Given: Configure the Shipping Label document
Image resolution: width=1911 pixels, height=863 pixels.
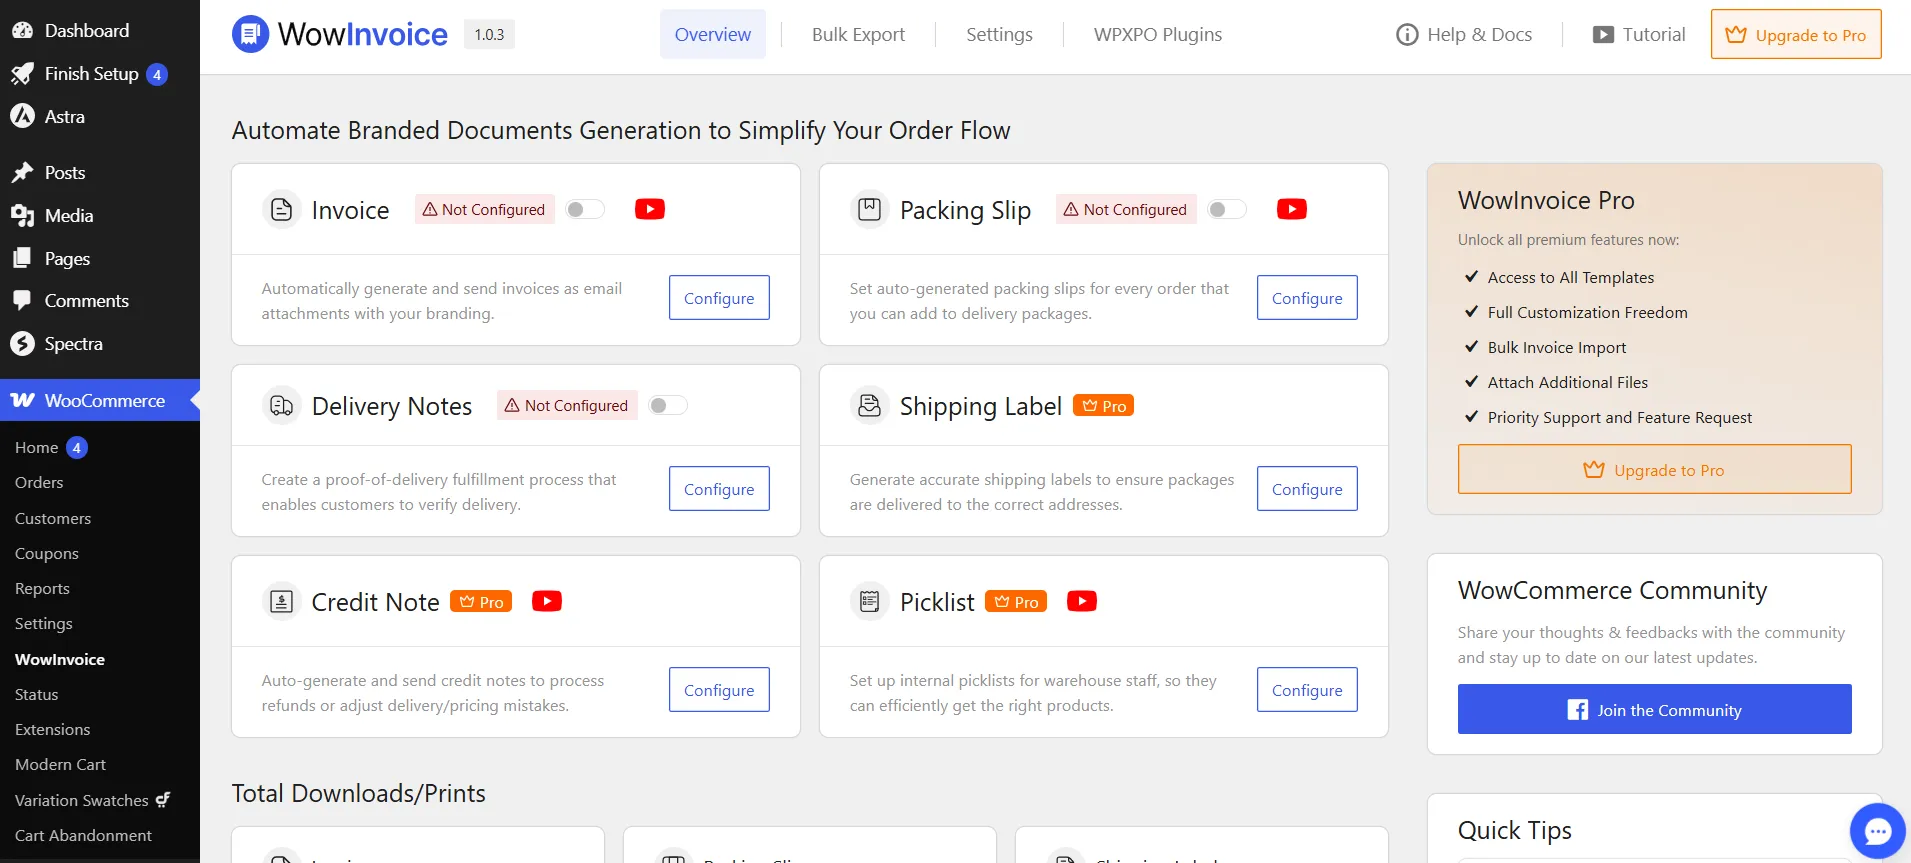Looking at the screenshot, I should [1307, 489].
